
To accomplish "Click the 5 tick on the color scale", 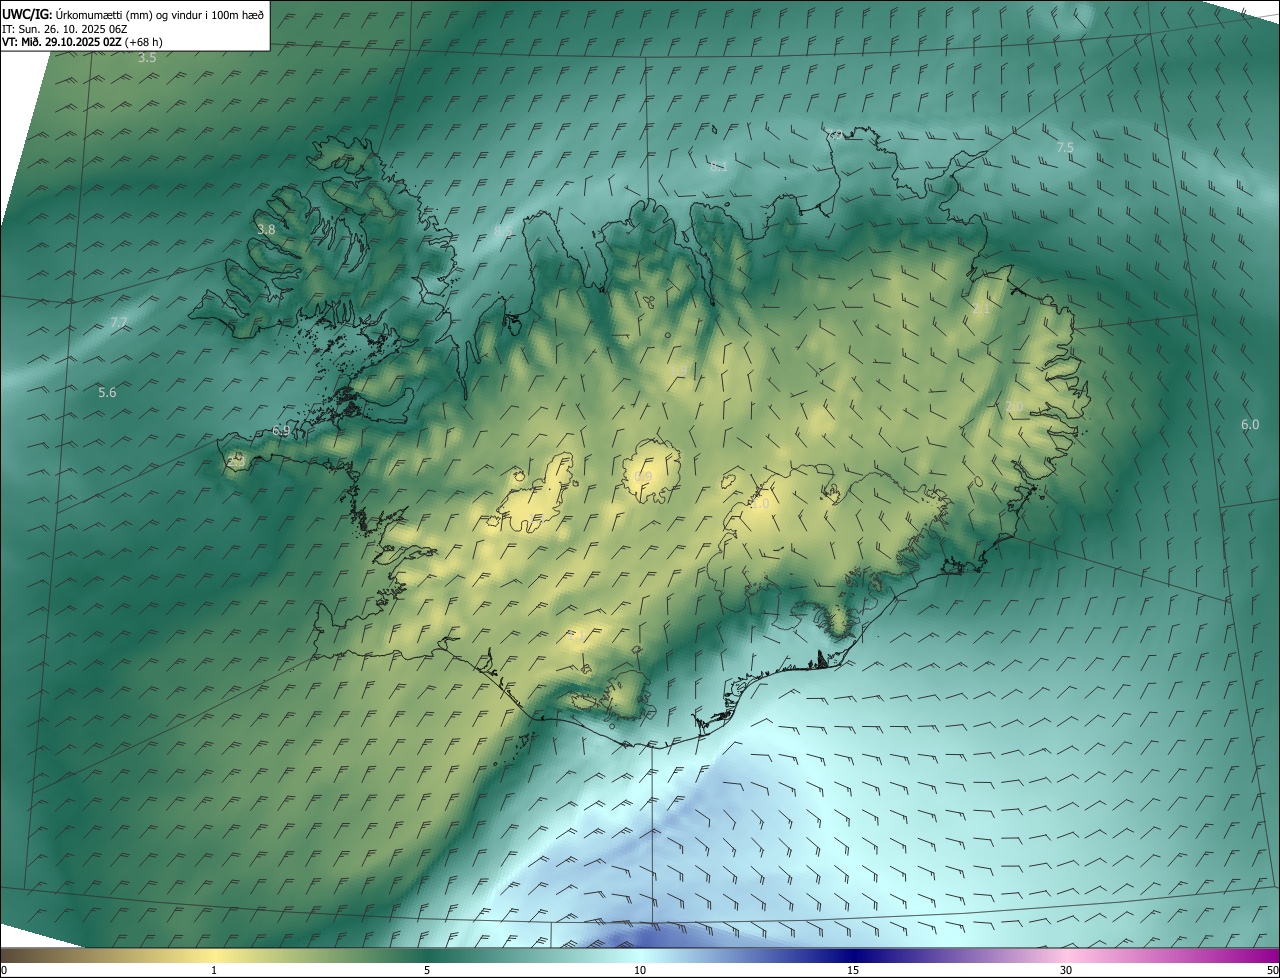I will (x=427, y=971).
